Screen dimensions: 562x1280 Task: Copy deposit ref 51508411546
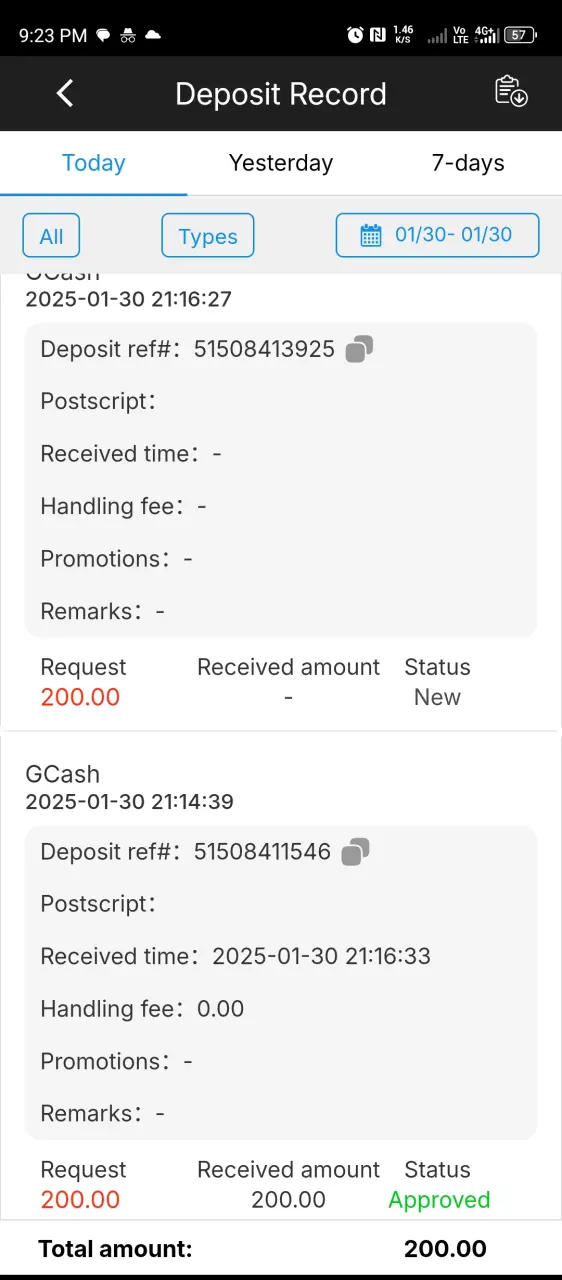355,852
